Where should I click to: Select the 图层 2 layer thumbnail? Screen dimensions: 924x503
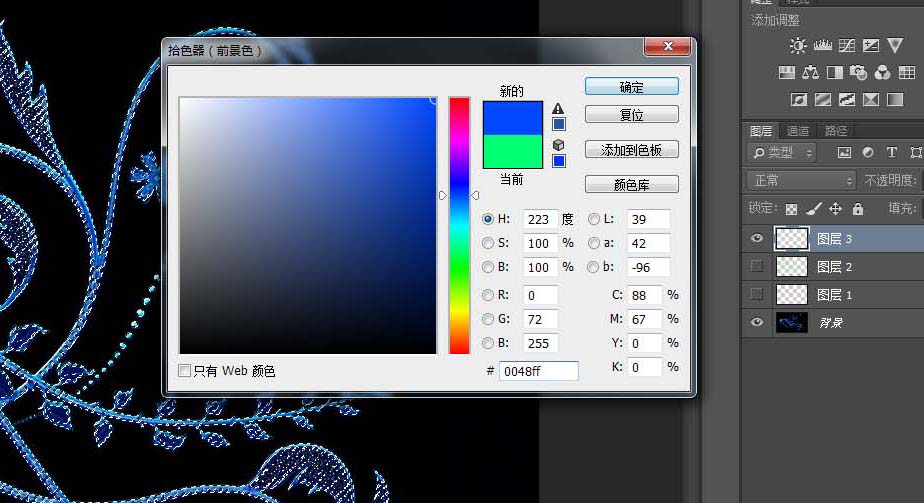(791, 266)
